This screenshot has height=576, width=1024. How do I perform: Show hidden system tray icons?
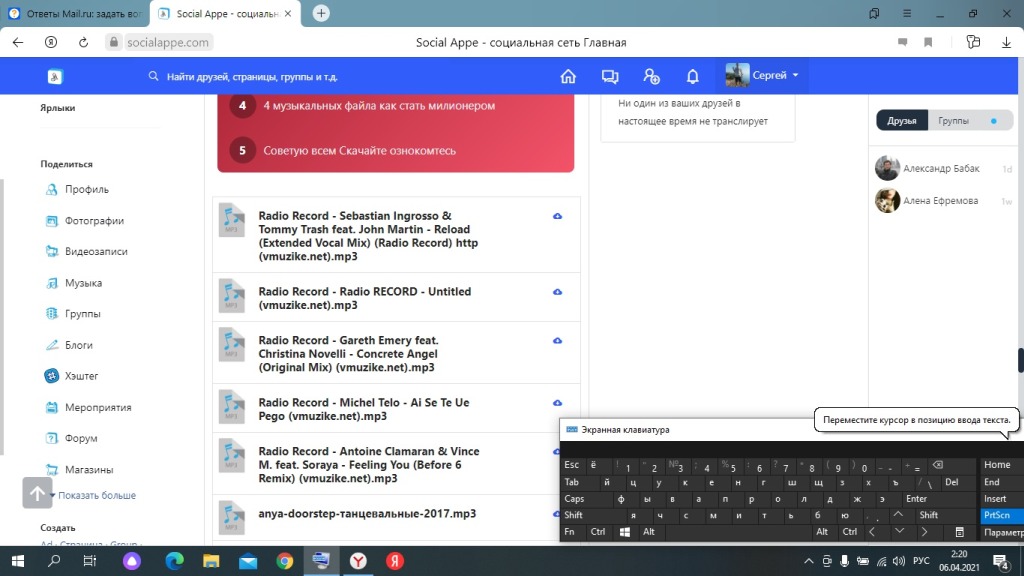[808, 561]
